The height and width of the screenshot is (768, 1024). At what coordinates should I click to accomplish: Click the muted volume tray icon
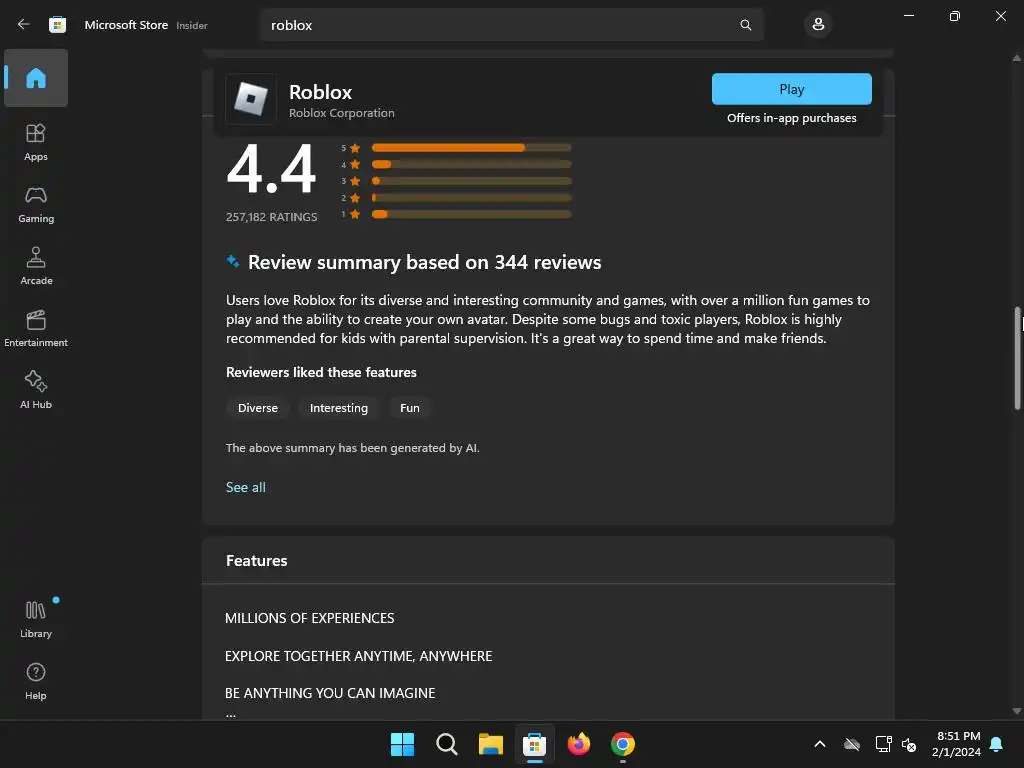(x=909, y=744)
